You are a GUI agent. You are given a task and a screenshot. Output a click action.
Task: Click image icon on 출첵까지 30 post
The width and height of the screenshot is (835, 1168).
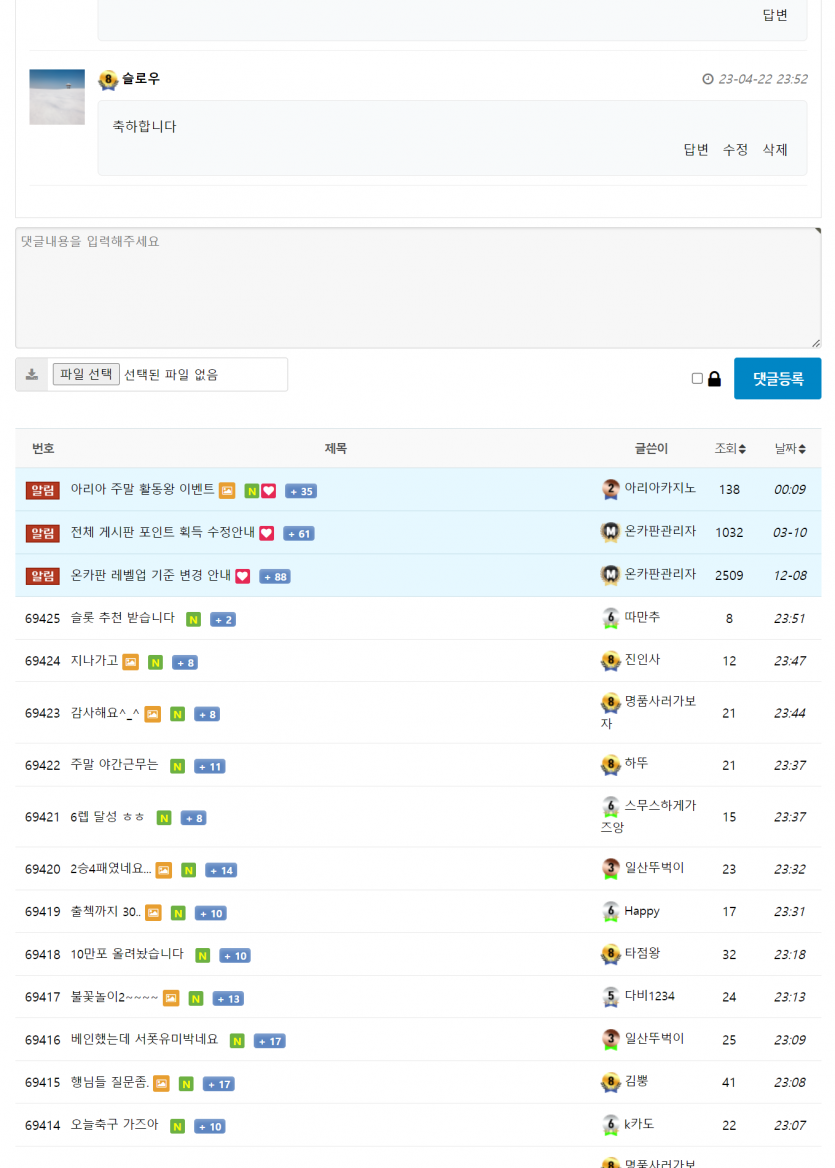pyautogui.click(x=153, y=913)
